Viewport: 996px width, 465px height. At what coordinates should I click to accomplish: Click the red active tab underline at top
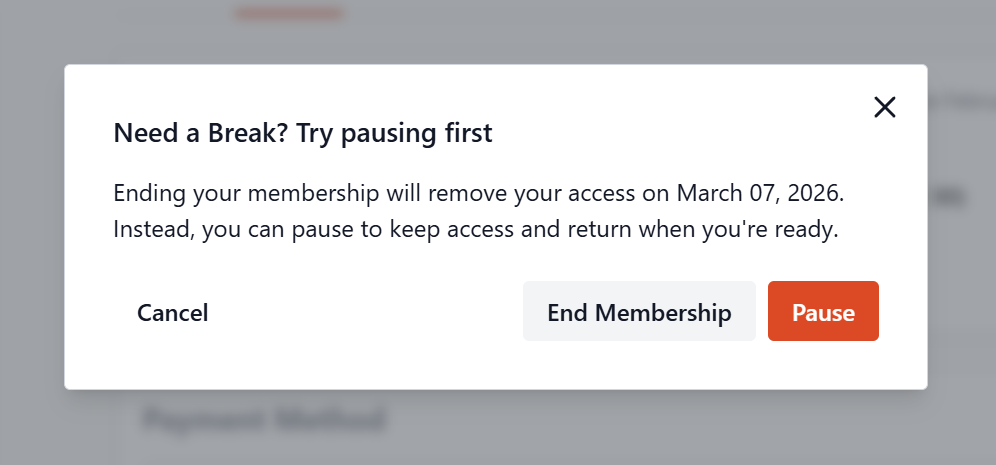click(x=288, y=14)
